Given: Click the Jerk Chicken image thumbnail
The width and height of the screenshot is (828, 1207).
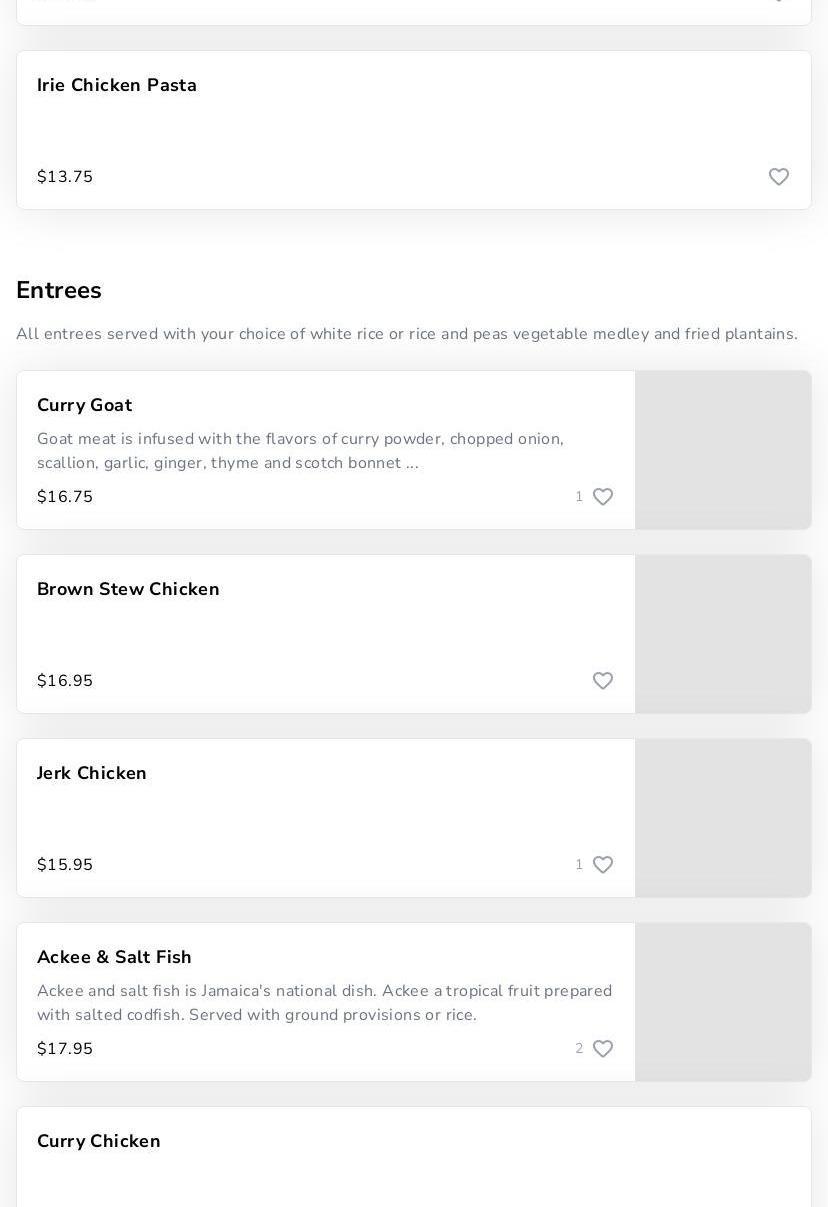Looking at the screenshot, I should point(723,818).
